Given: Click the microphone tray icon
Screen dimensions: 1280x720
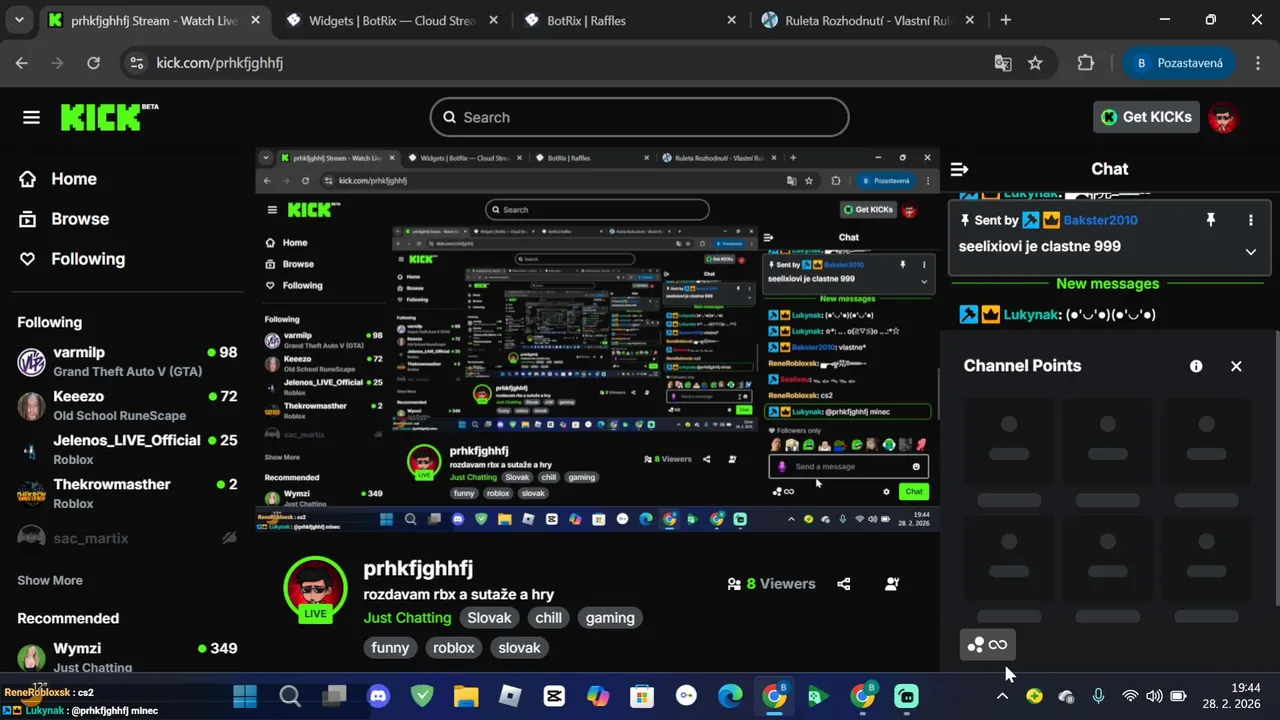Looking at the screenshot, I should tap(1098, 696).
